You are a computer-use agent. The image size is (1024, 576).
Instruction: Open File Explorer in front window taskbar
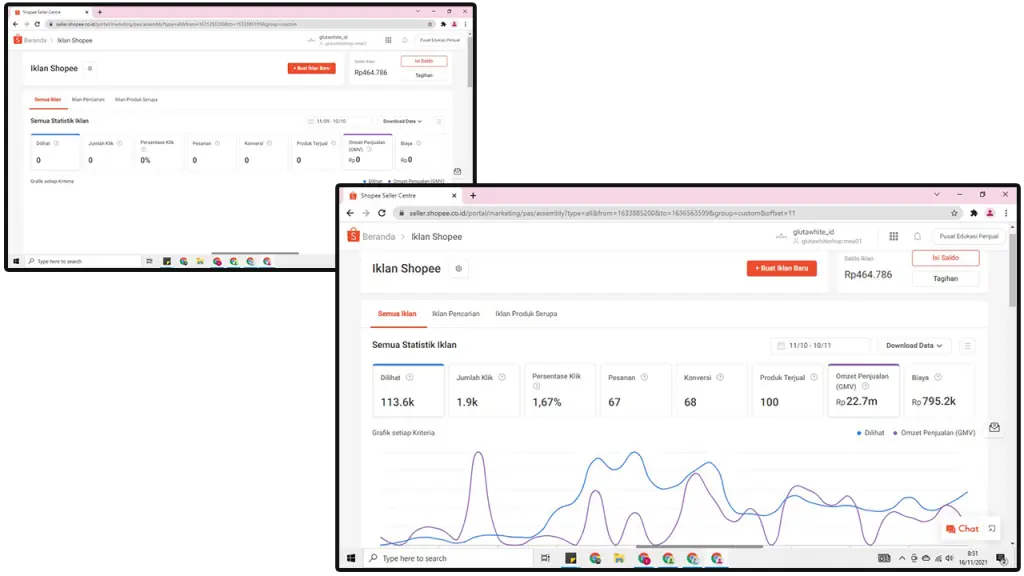[618, 558]
